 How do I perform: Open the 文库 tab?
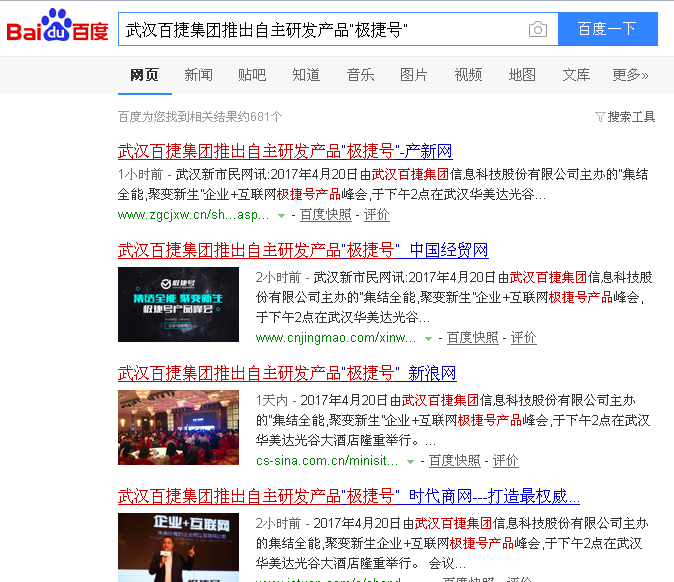[x=576, y=75]
